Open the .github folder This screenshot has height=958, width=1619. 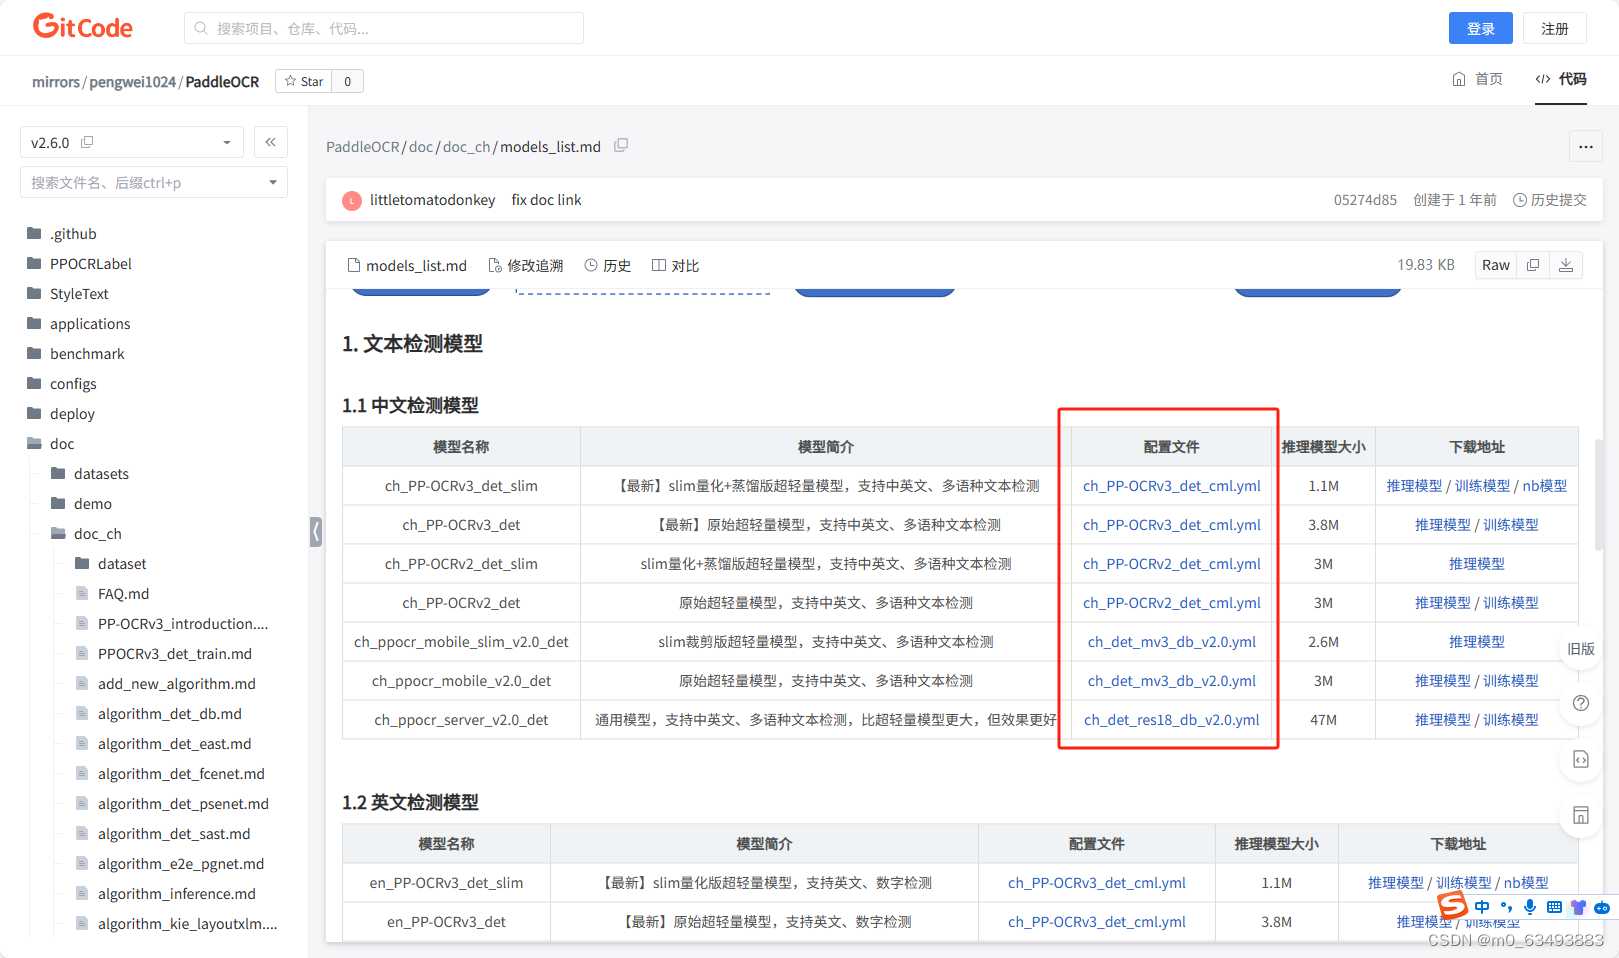coord(73,234)
